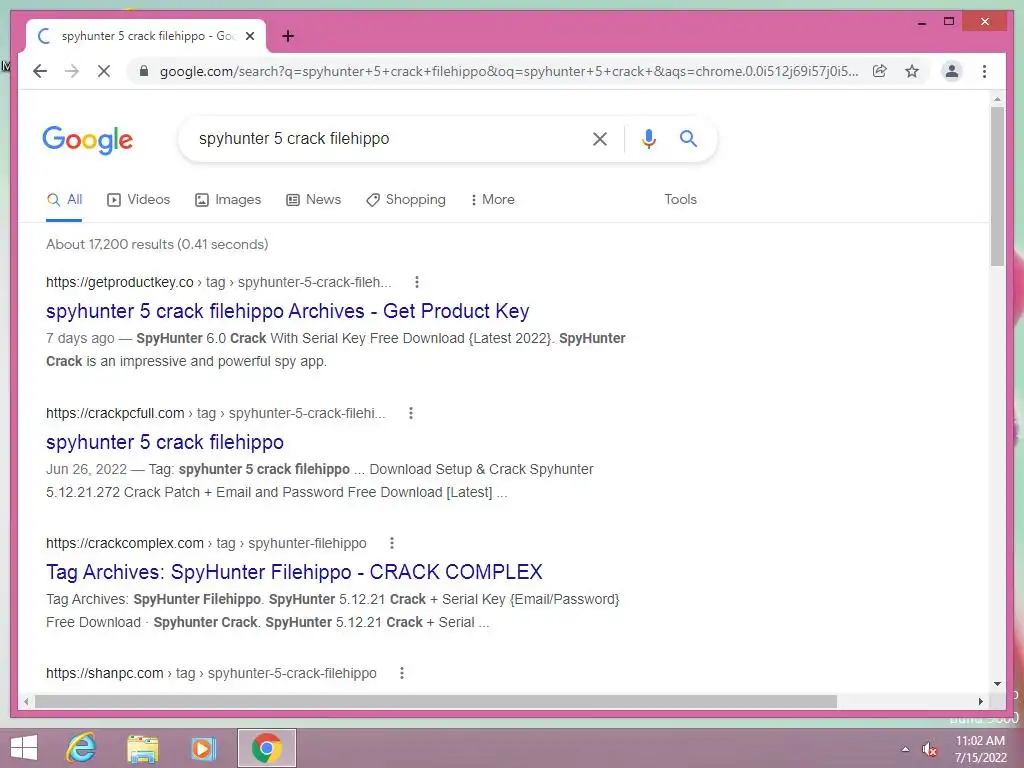Click the shanpc.com URL breadcrumb
Viewport: 1024px width, 768px height.
pyautogui.click(x=211, y=673)
